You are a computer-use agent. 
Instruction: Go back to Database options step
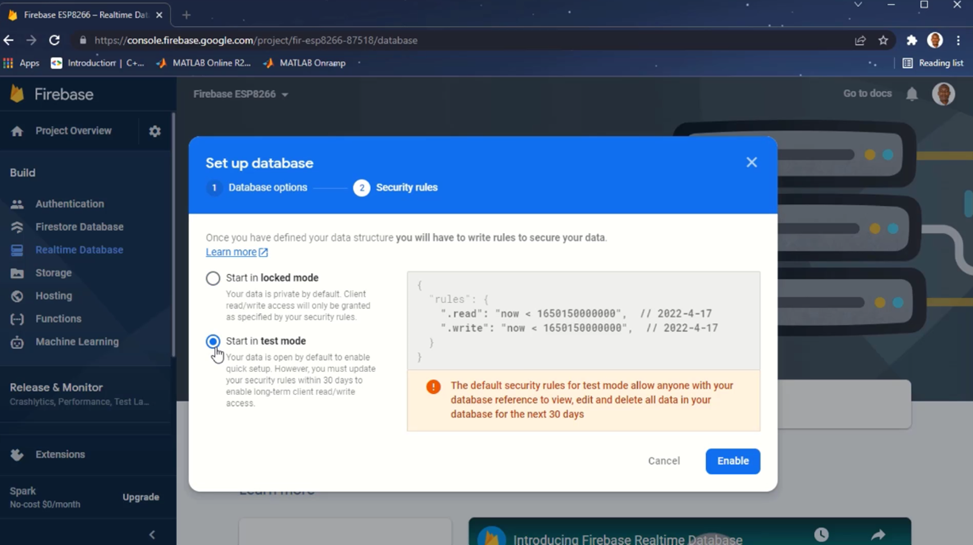[x=257, y=187]
